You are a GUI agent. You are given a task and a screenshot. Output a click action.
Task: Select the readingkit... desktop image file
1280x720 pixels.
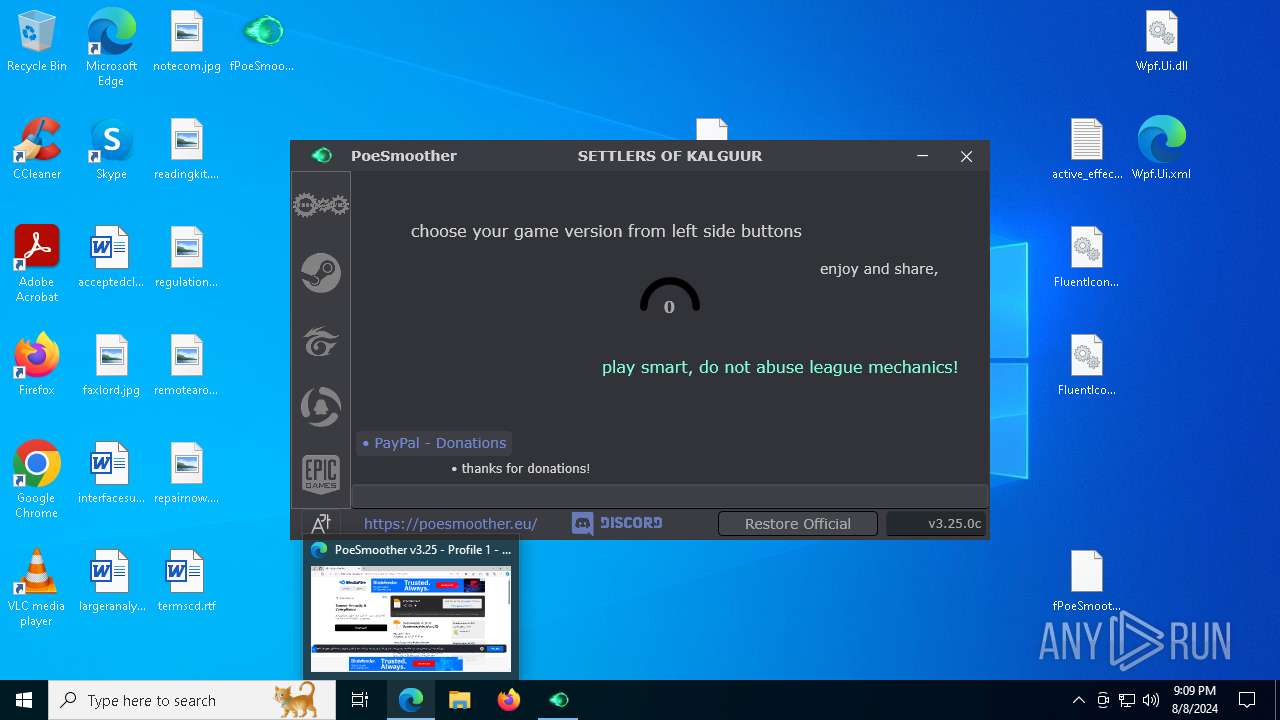coord(187,150)
